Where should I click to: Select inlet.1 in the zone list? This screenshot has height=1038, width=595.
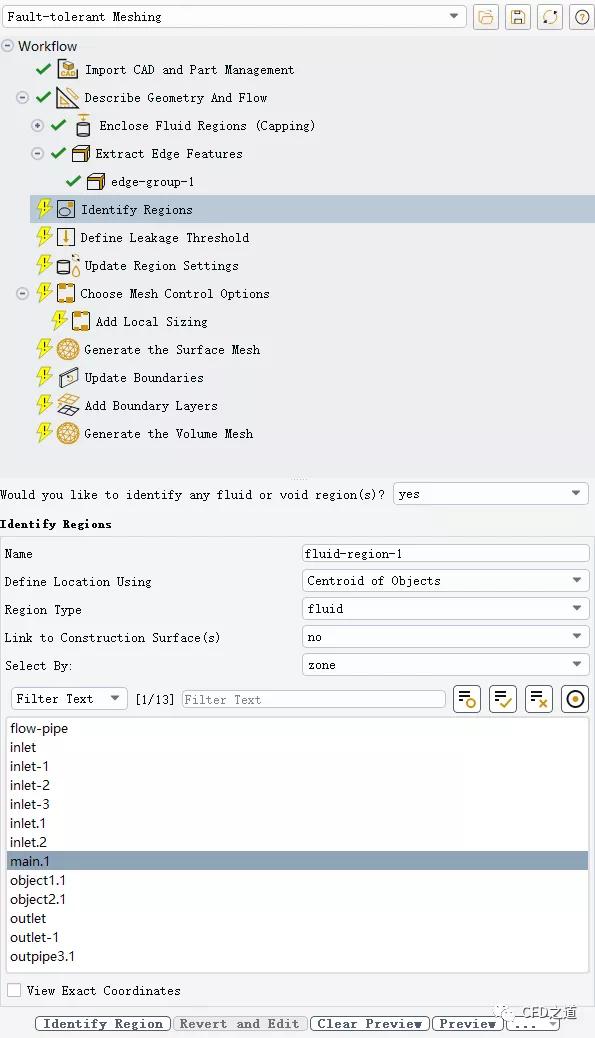(x=297, y=823)
